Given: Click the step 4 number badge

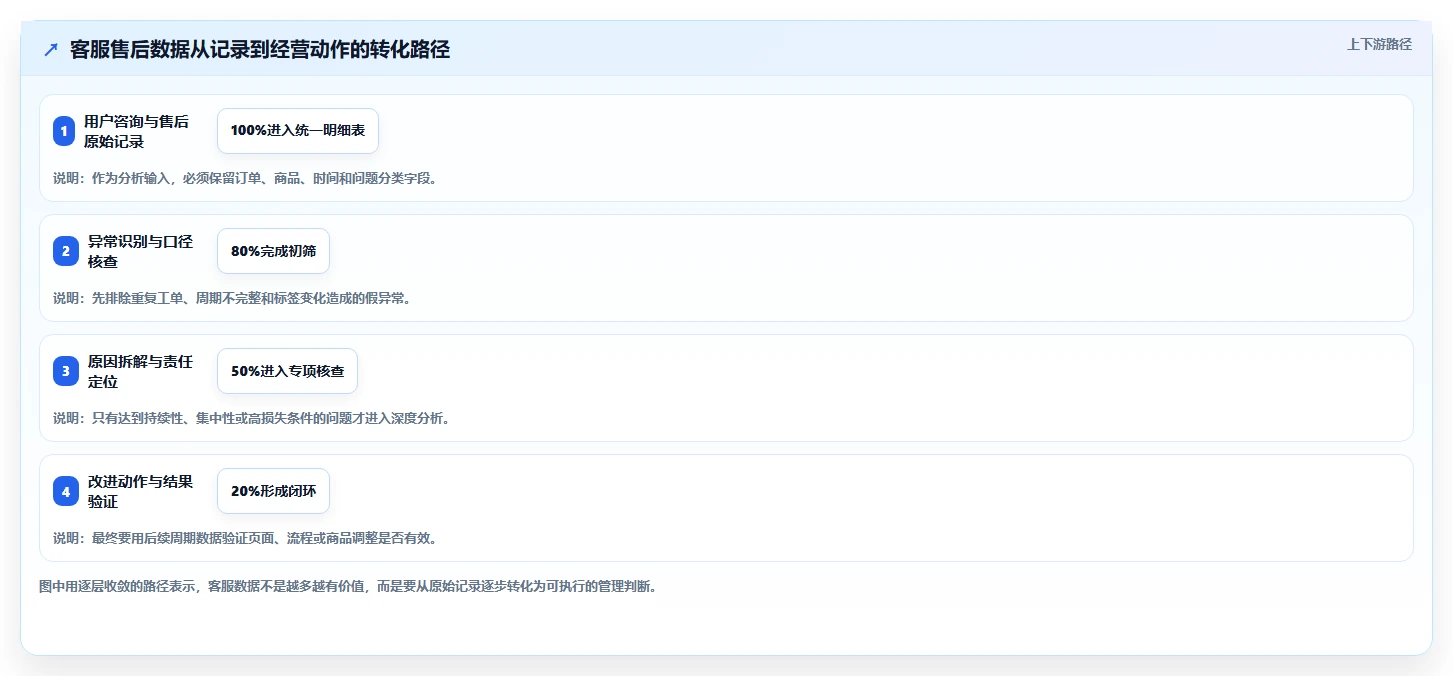Looking at the screenshot, I should tap(66, 491).
